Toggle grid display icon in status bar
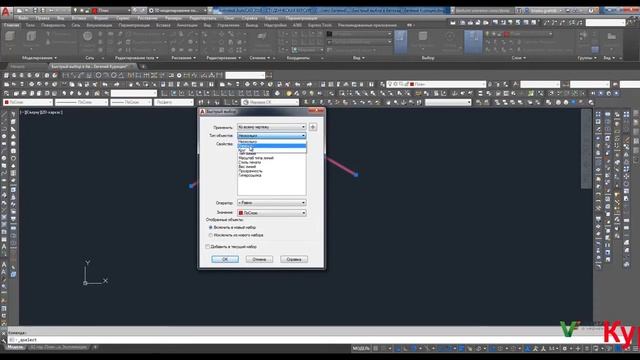 [x=376, y=349]
